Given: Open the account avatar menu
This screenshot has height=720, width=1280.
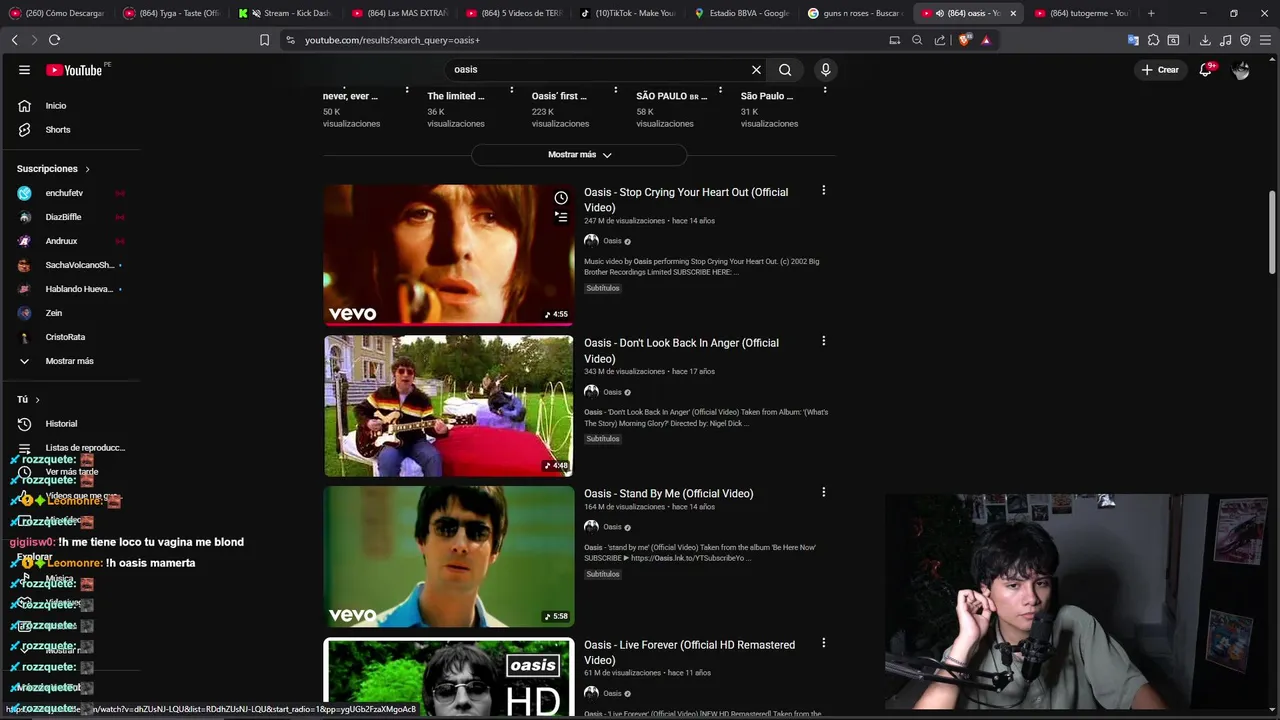Looking at the screenshot, I should [x=1241, y=70].
